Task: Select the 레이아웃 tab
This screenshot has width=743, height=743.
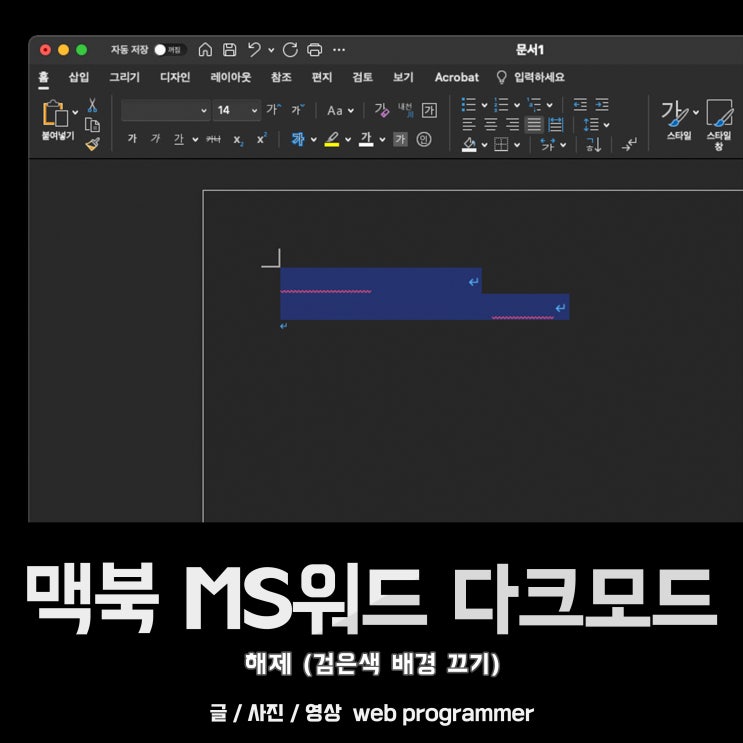Action: click(x=230, y=77)
